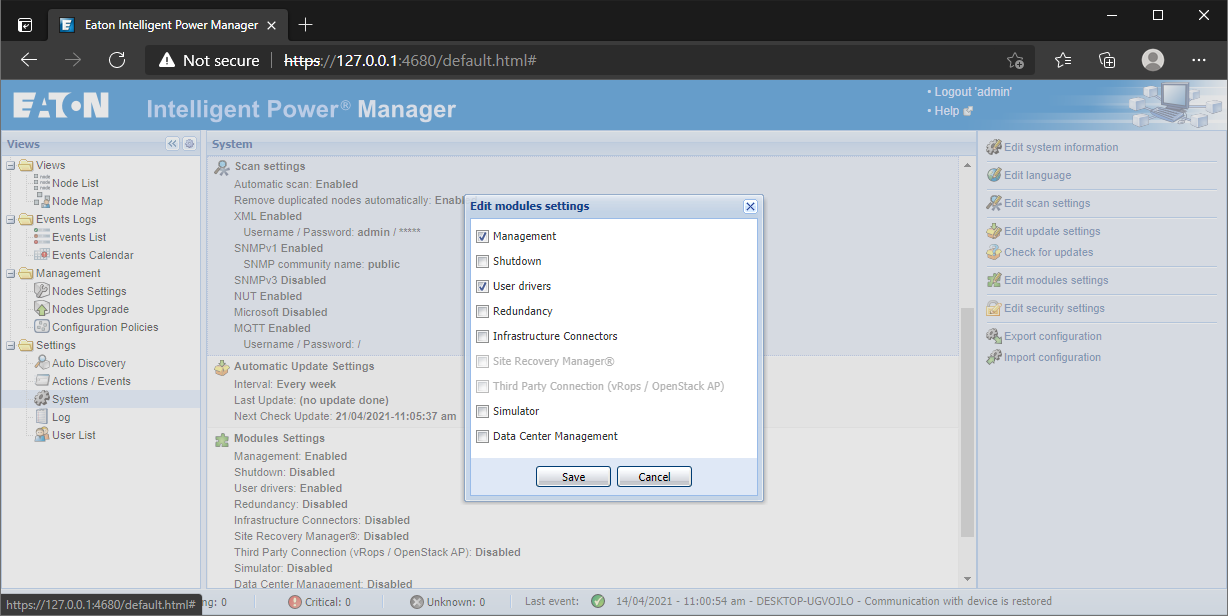
Task: Click Logout 'admin' link
Action: click(973, 92)
